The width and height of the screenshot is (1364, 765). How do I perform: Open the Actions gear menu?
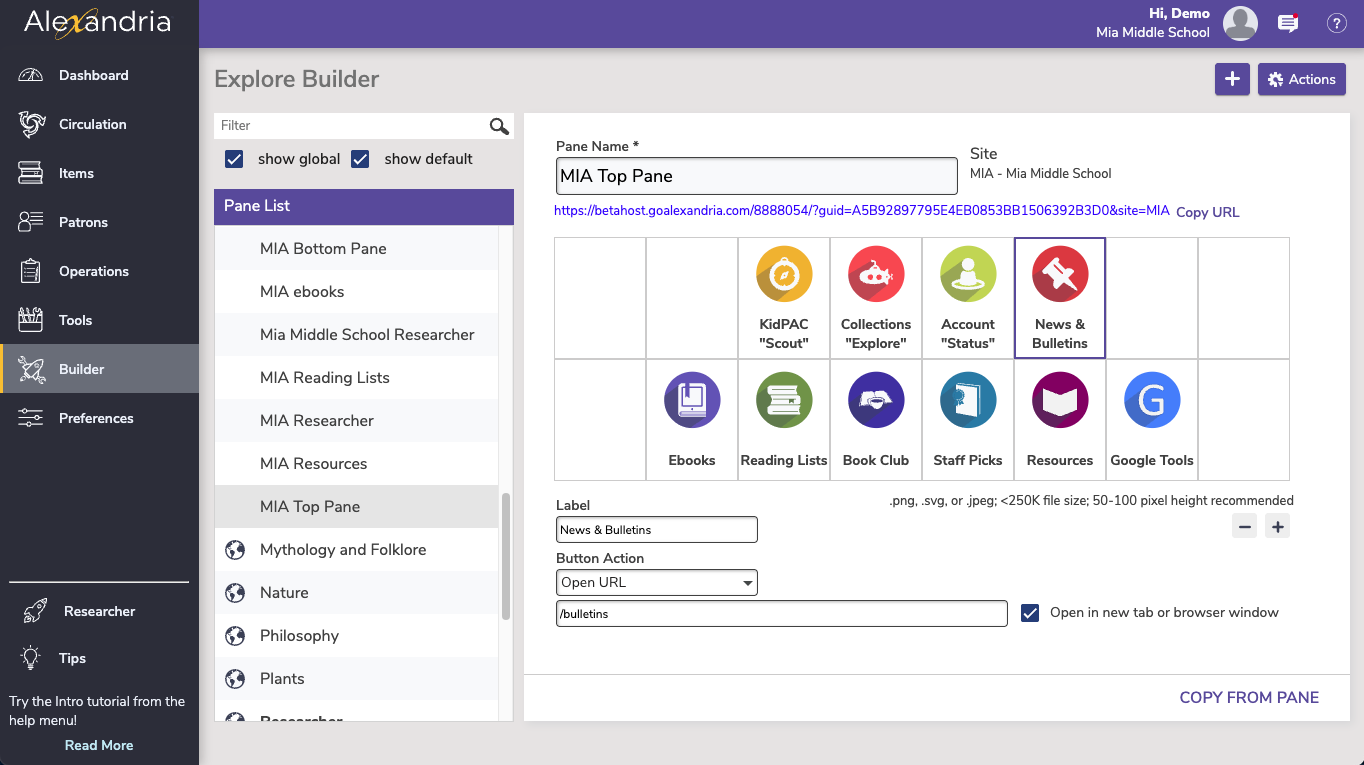click(1301, 79)
